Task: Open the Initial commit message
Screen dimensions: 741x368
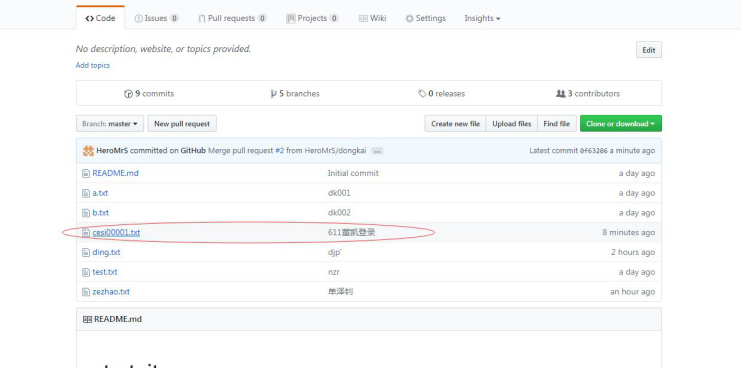Action: tap(353, 173)
